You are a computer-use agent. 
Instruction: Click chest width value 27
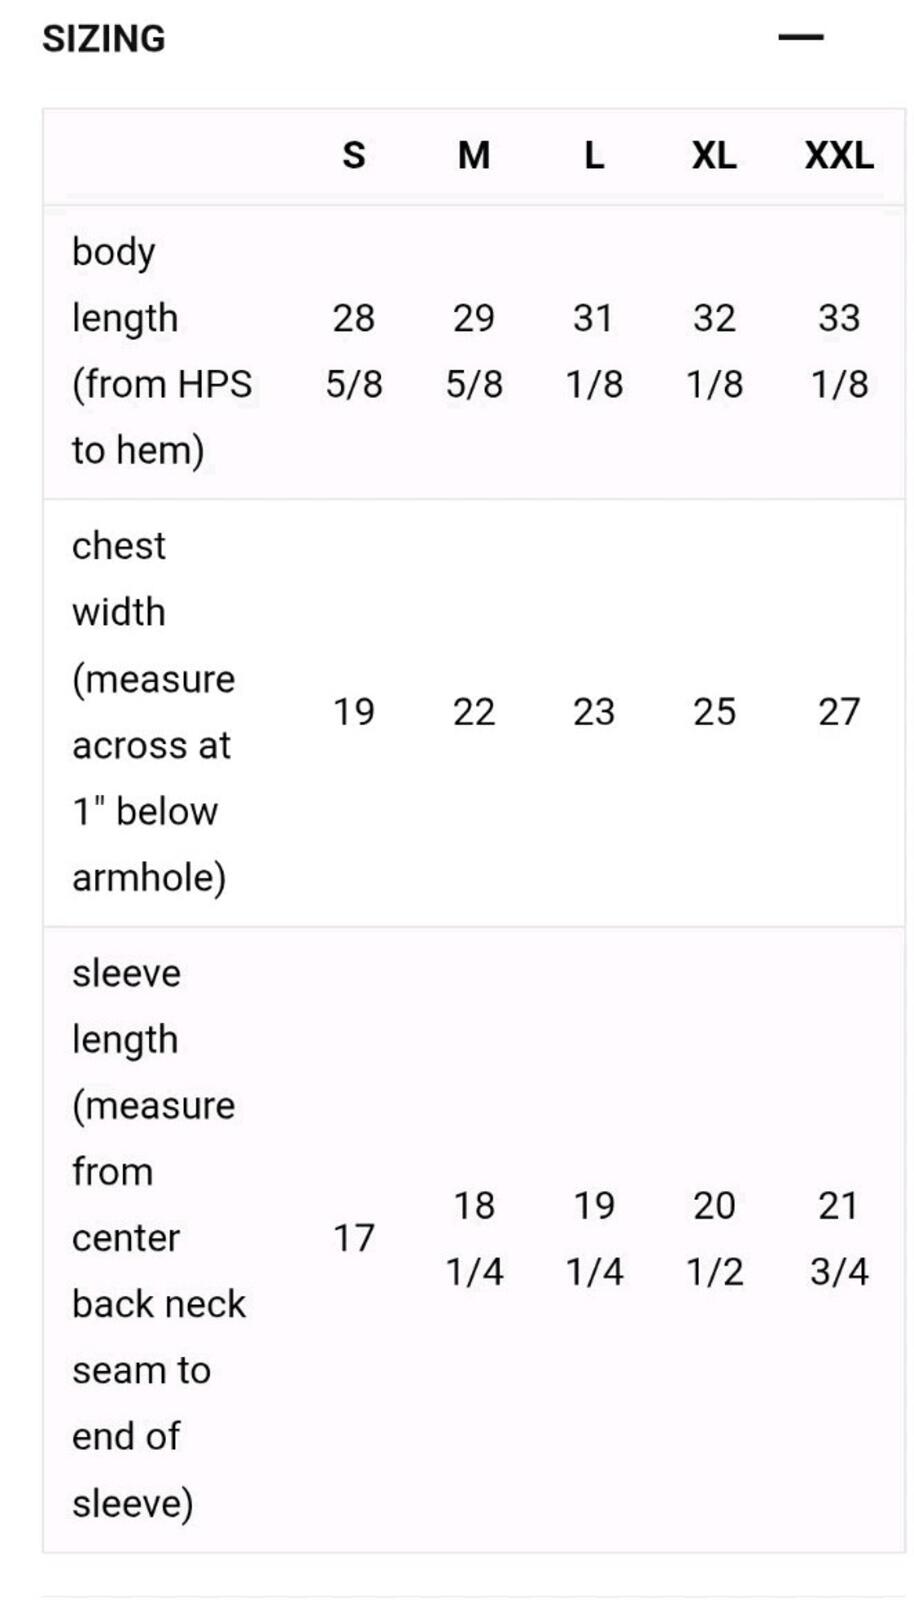839,712
